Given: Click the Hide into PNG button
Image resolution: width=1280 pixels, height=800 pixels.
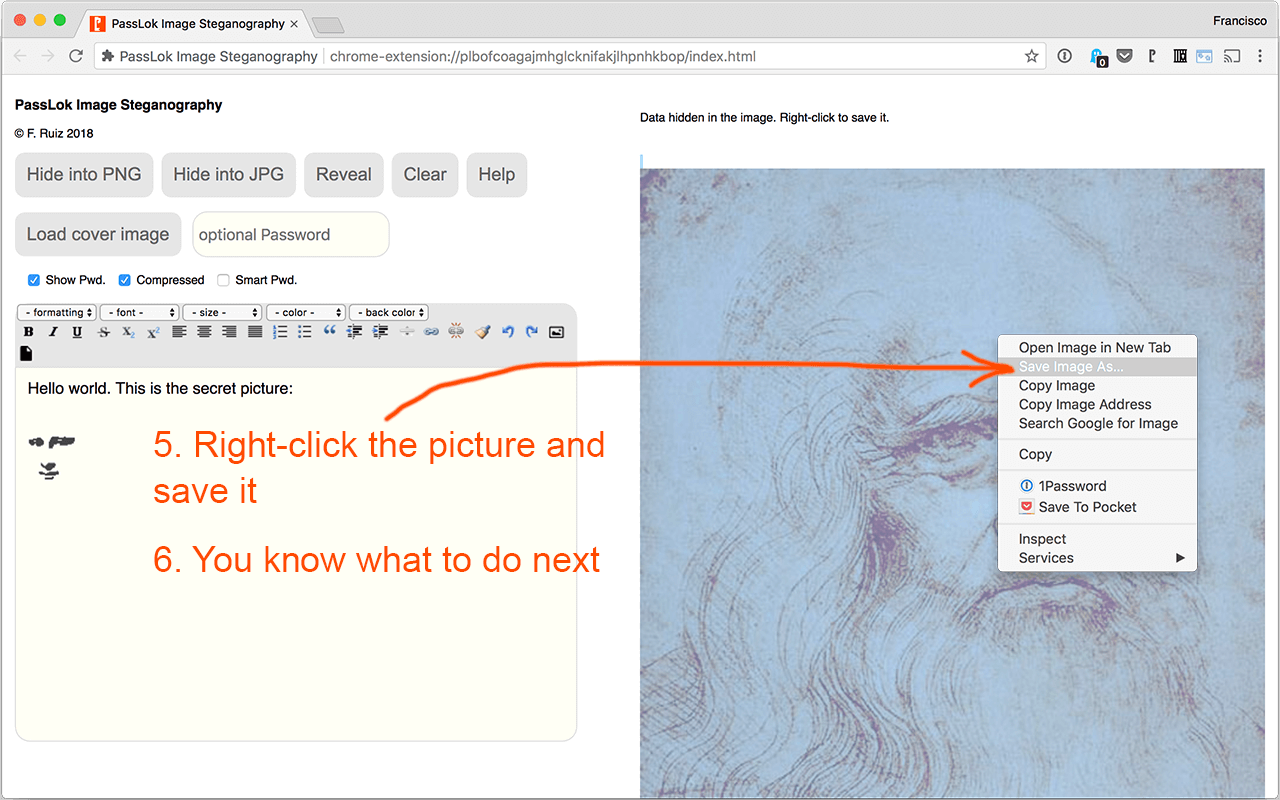Looking at the screenshot, I should click(84, 175).
